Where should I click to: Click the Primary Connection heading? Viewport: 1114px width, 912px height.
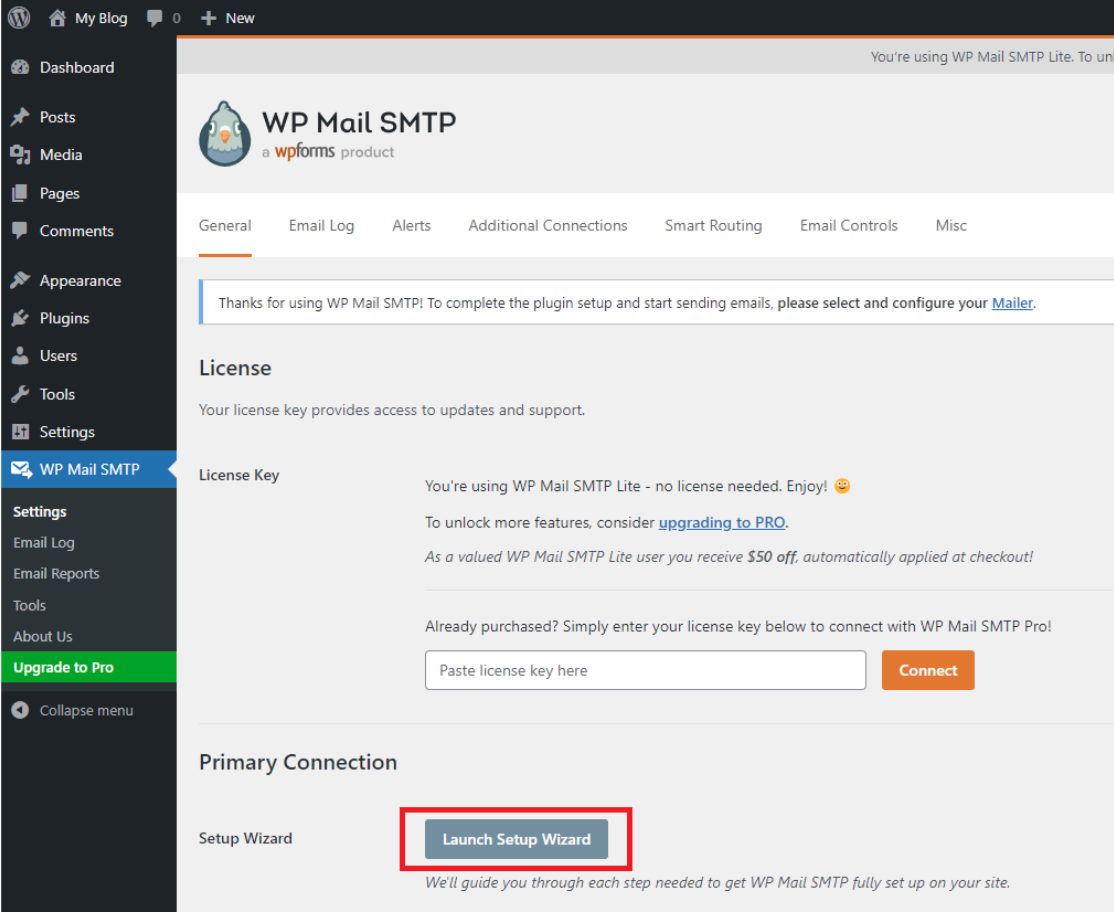(298, 762)
